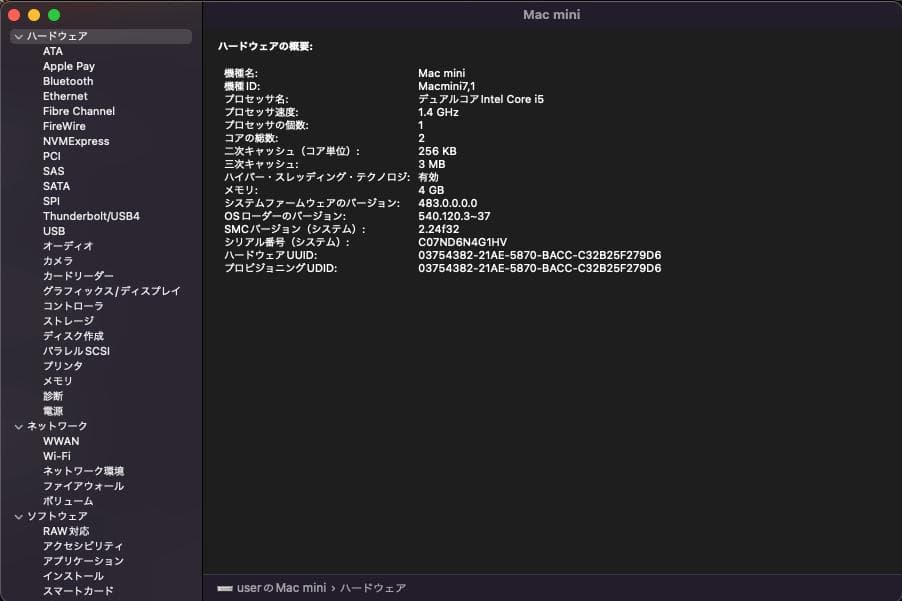Select the ネットワーク header row

point(101,426)
